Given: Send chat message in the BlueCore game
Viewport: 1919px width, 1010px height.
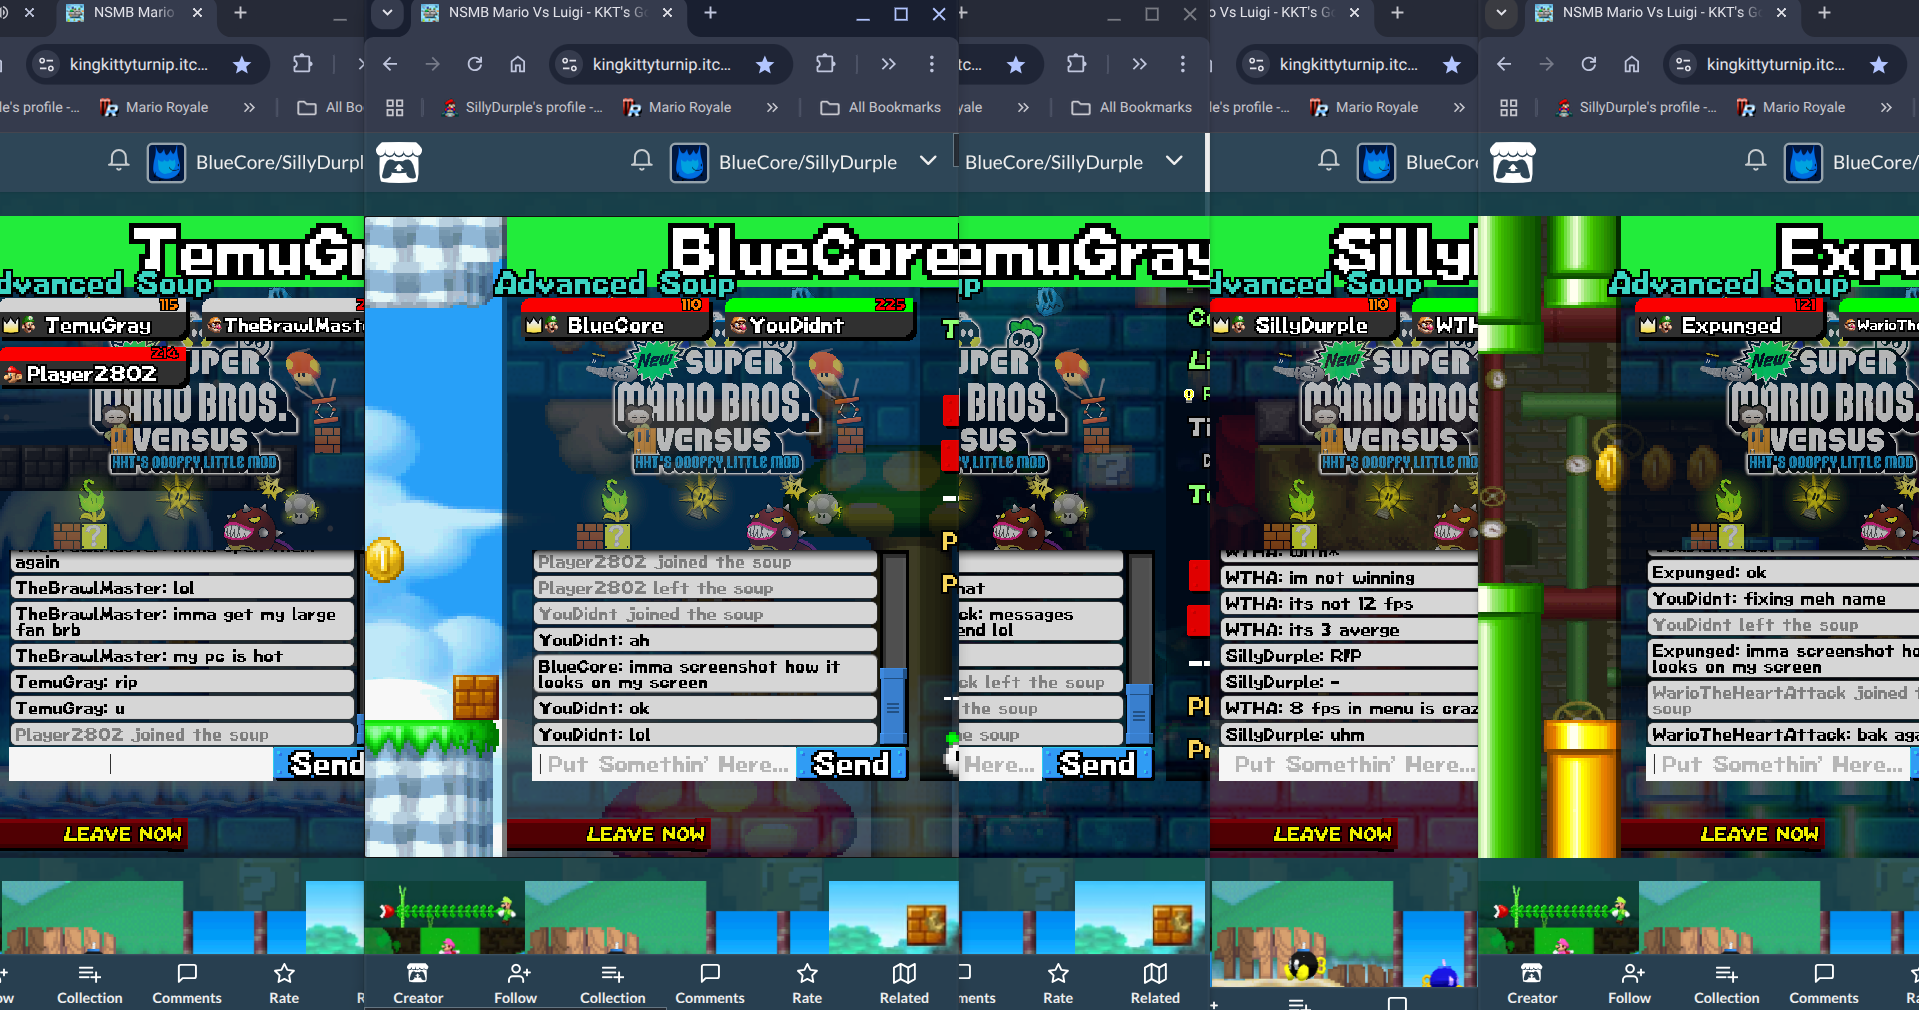Looking at the screenshot, I should tap(851, 765).
